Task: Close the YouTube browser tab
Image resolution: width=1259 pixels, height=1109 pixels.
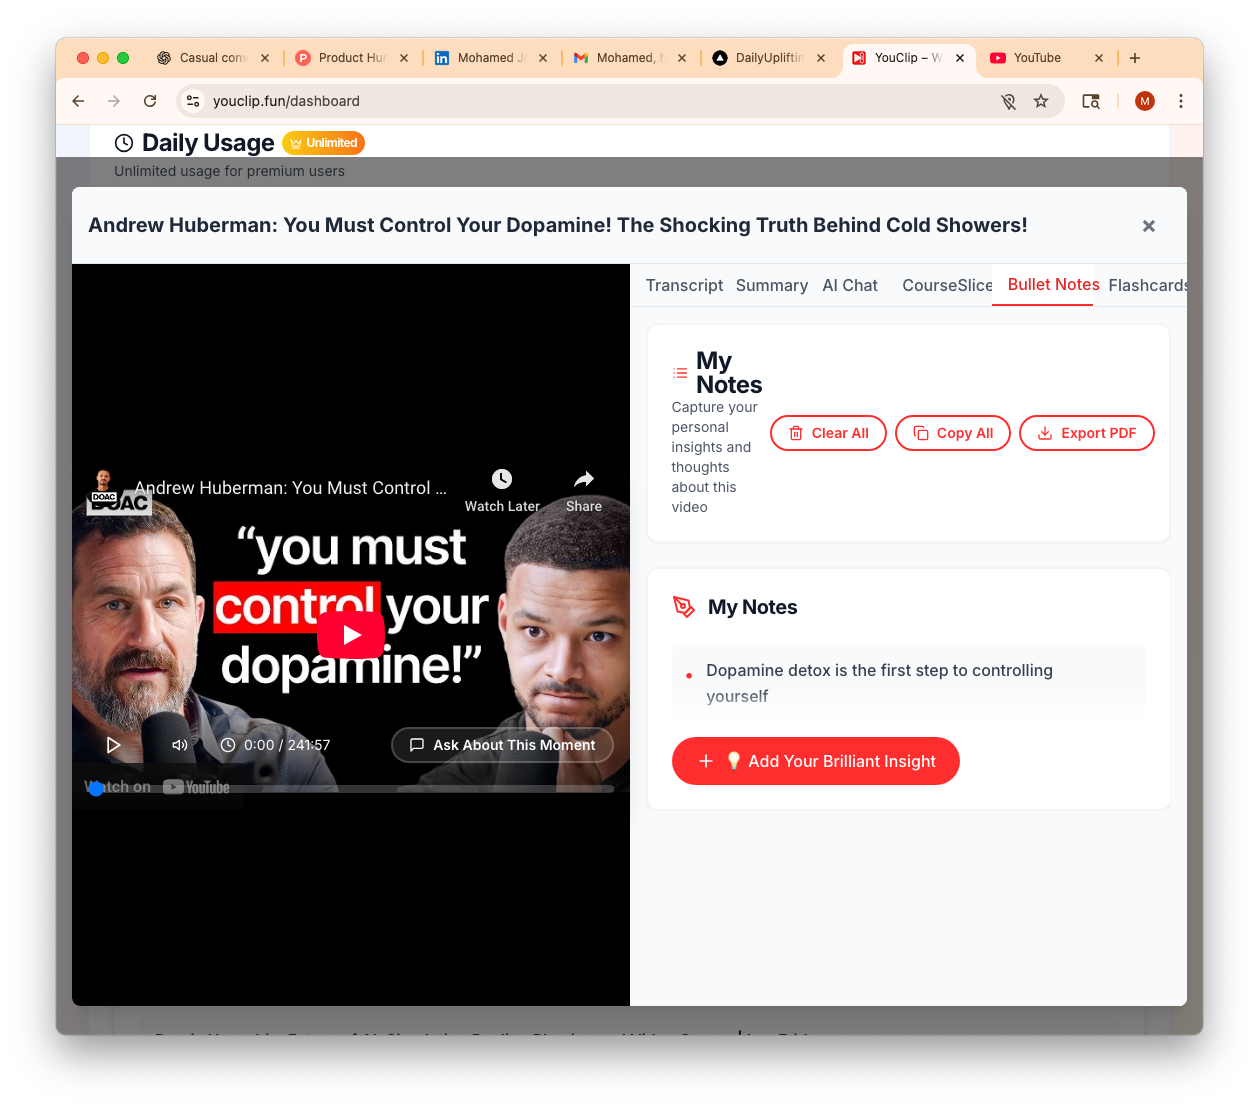Action: point(1099,58)
